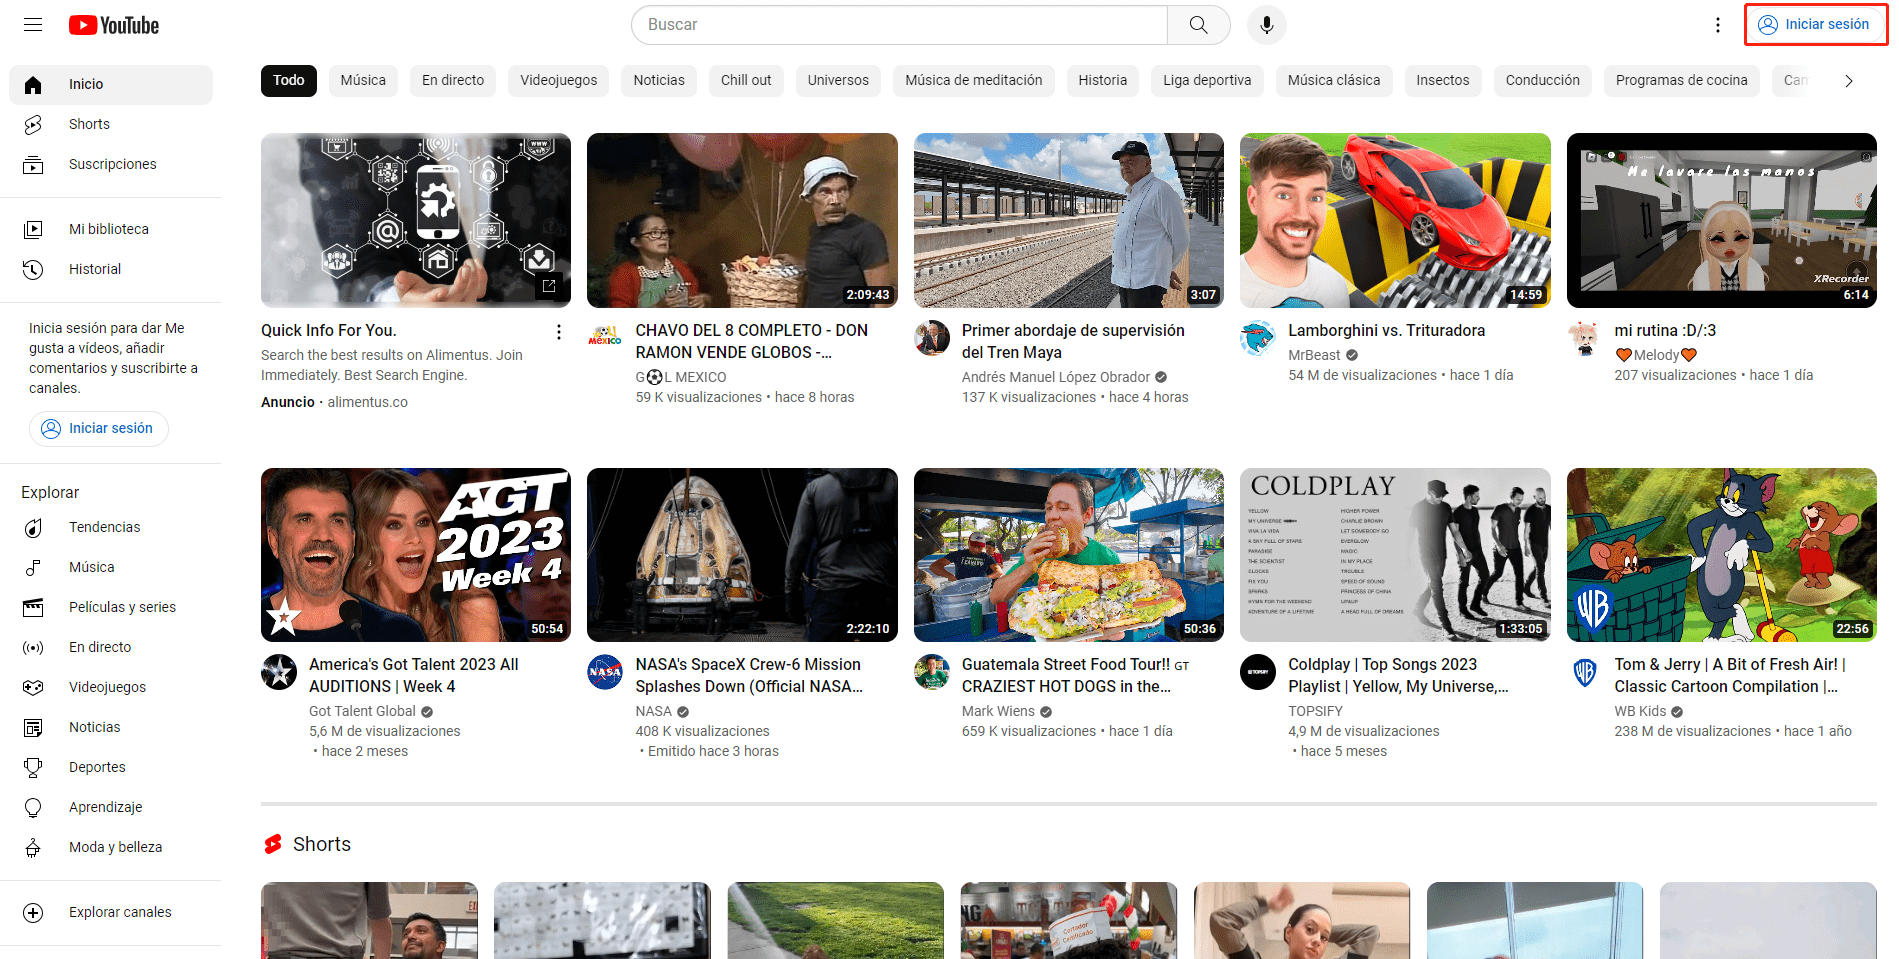
Task: Open Explorar canales in the sidebar
Action: click(111, 912)
